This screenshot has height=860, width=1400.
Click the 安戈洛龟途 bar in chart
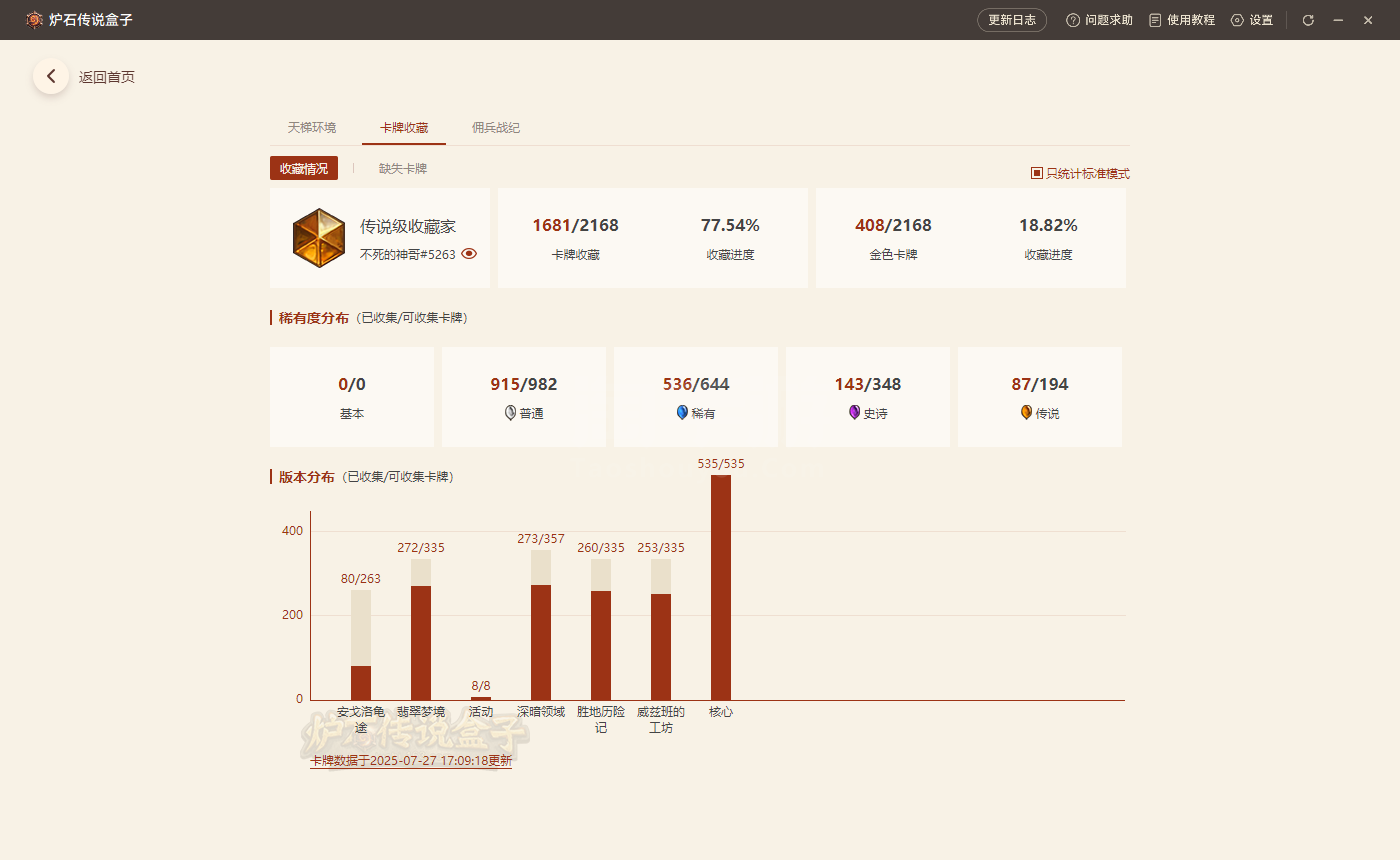(x=361, y=645)
